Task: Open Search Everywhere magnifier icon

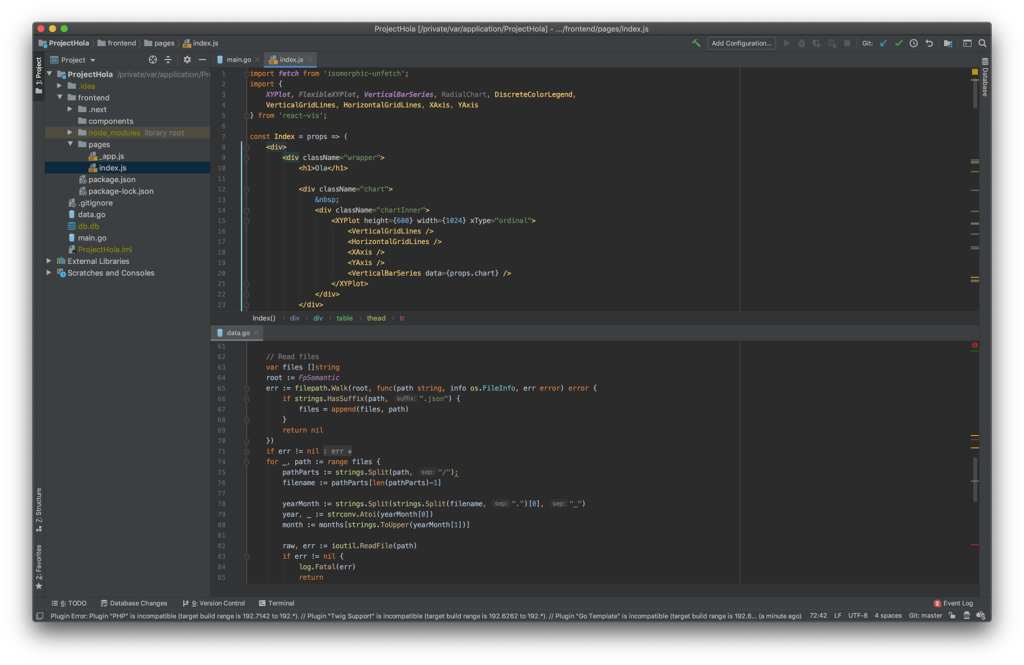Action: pyautogui.click(x=982, y=43)
